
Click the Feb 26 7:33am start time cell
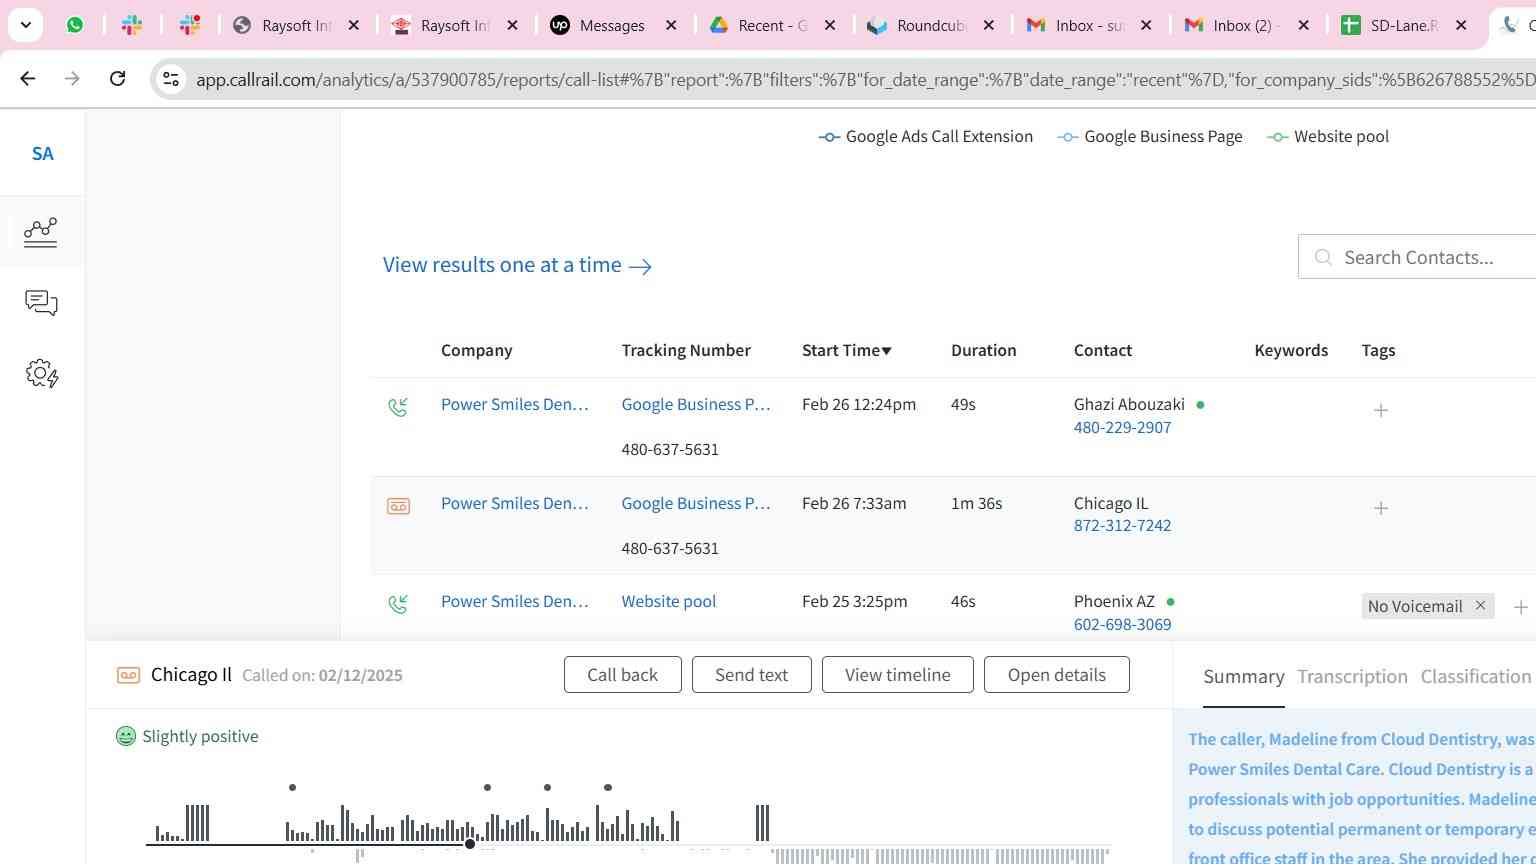click(x=854, y=503)
